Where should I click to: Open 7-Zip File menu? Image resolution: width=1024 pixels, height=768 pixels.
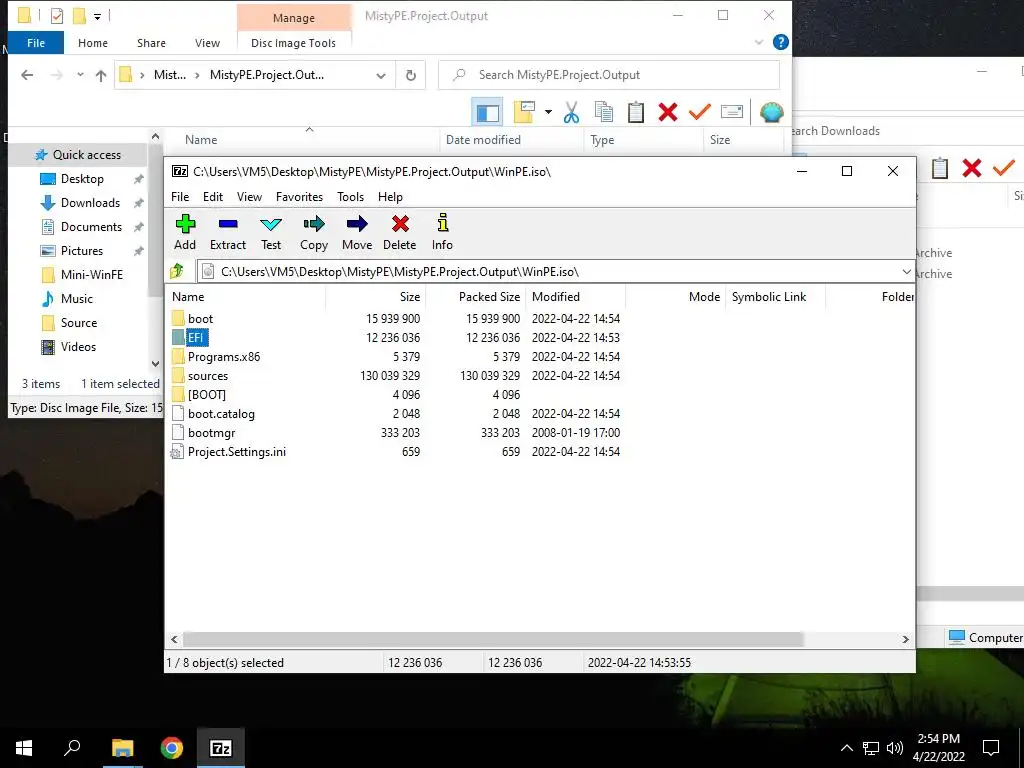[x=180, y=197]
